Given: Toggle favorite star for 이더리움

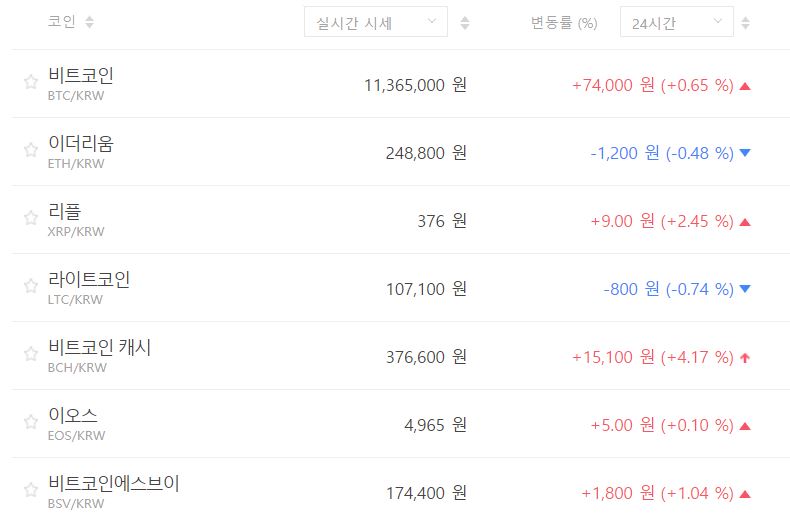Looking at the screenshot, I should point(31,151).
